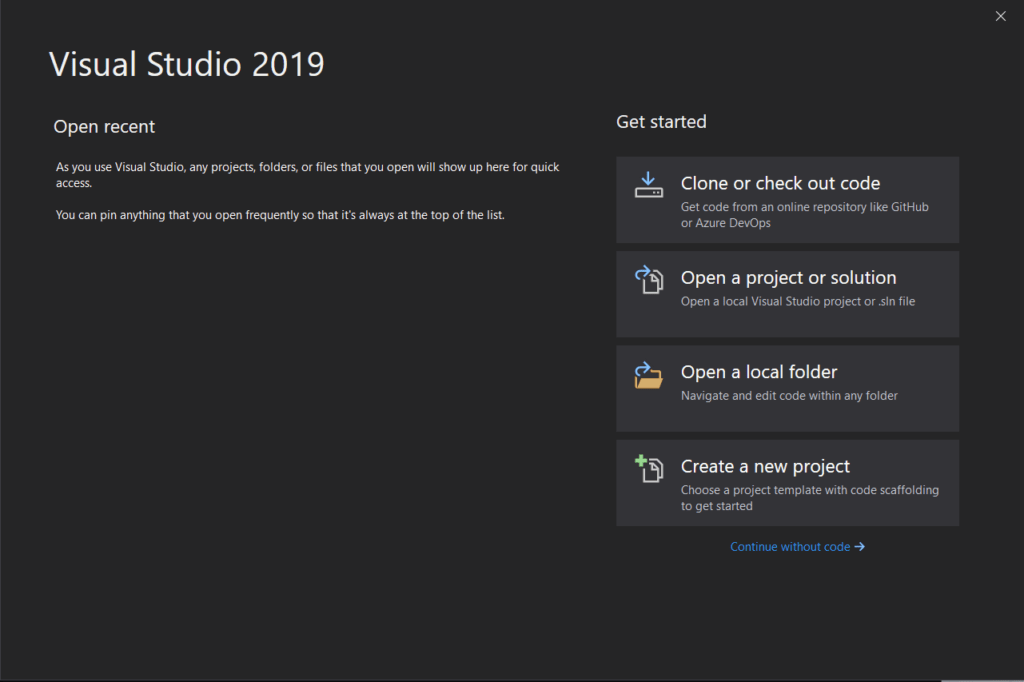Close the Visual Studio start window
The height and width of the screenshot is (682, 1024).
[x=1000, y=16]
